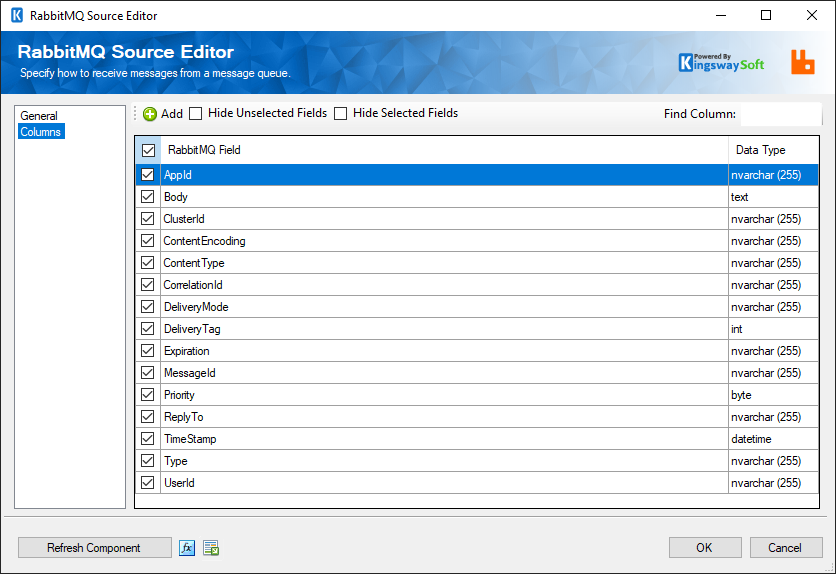Click nvarchar (255) in the Type row

pos(766,461)
